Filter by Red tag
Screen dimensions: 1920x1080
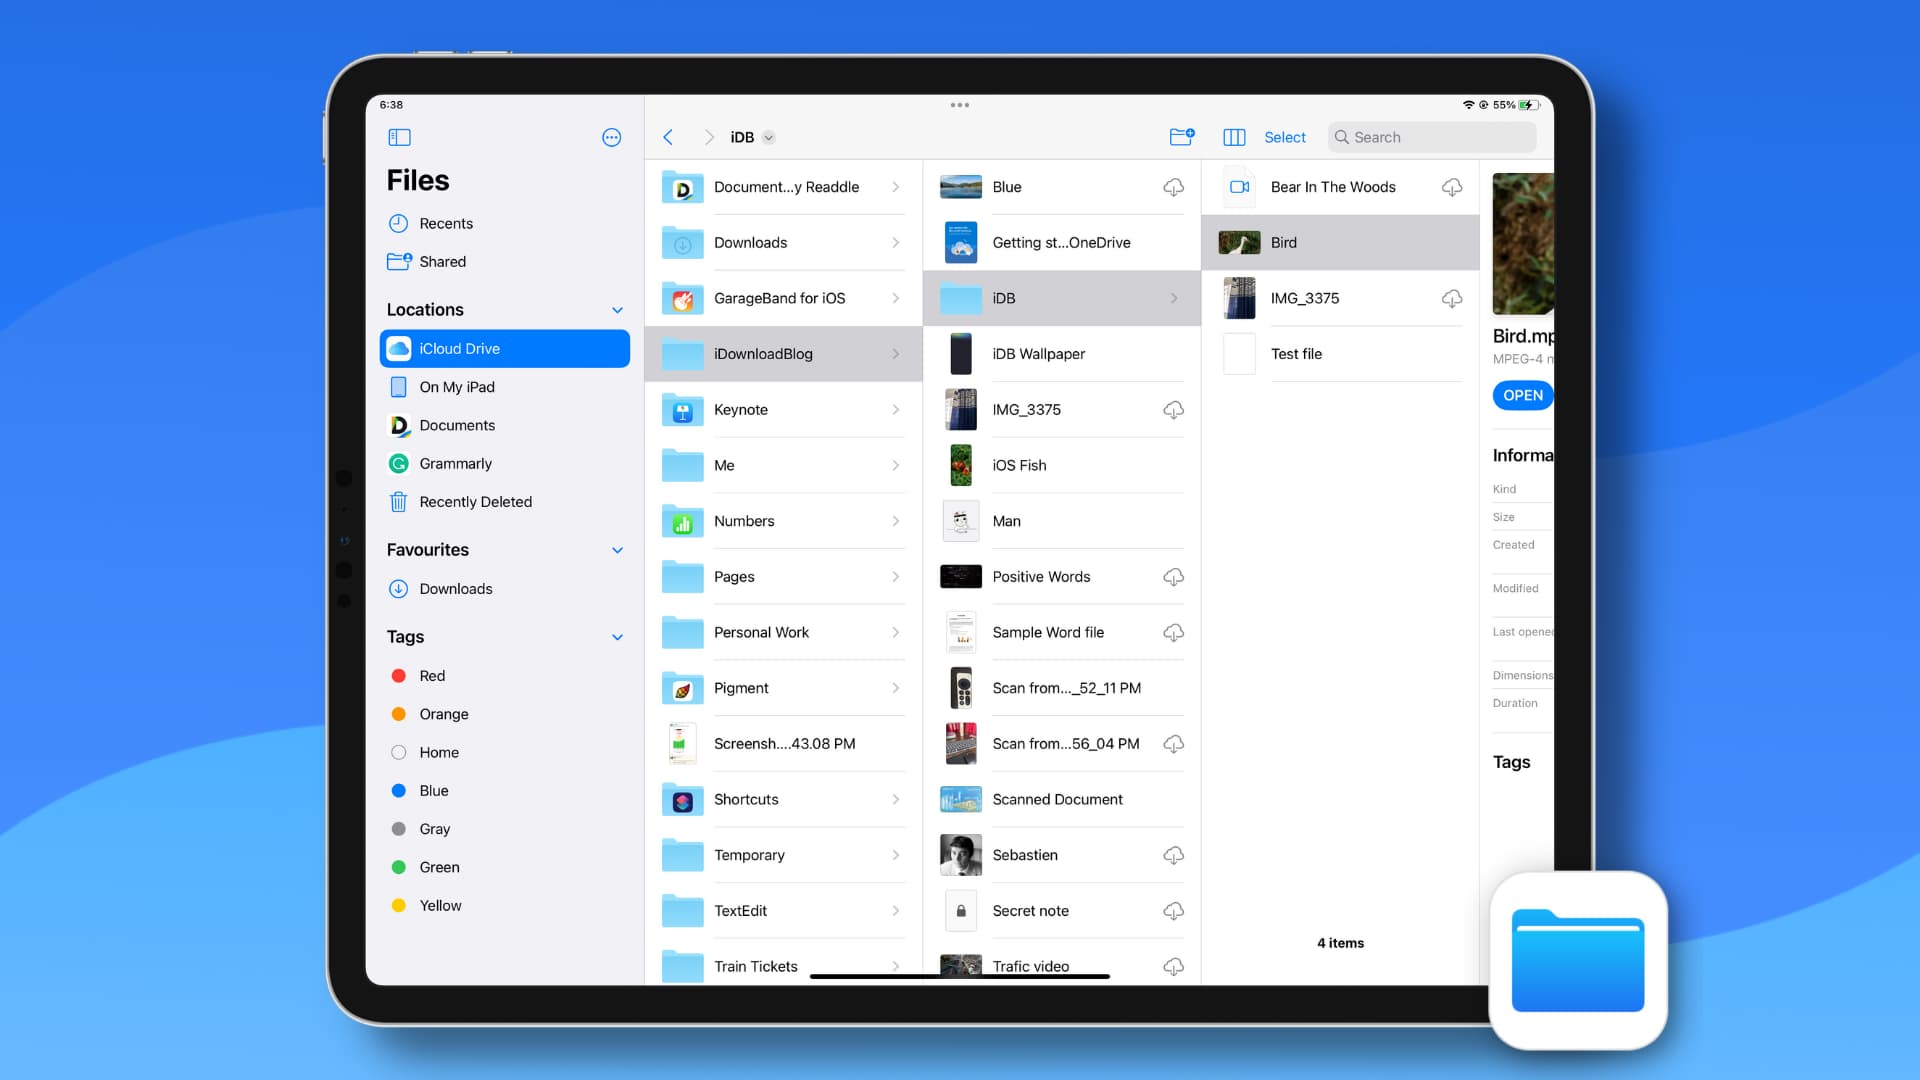tap(504, 676)
